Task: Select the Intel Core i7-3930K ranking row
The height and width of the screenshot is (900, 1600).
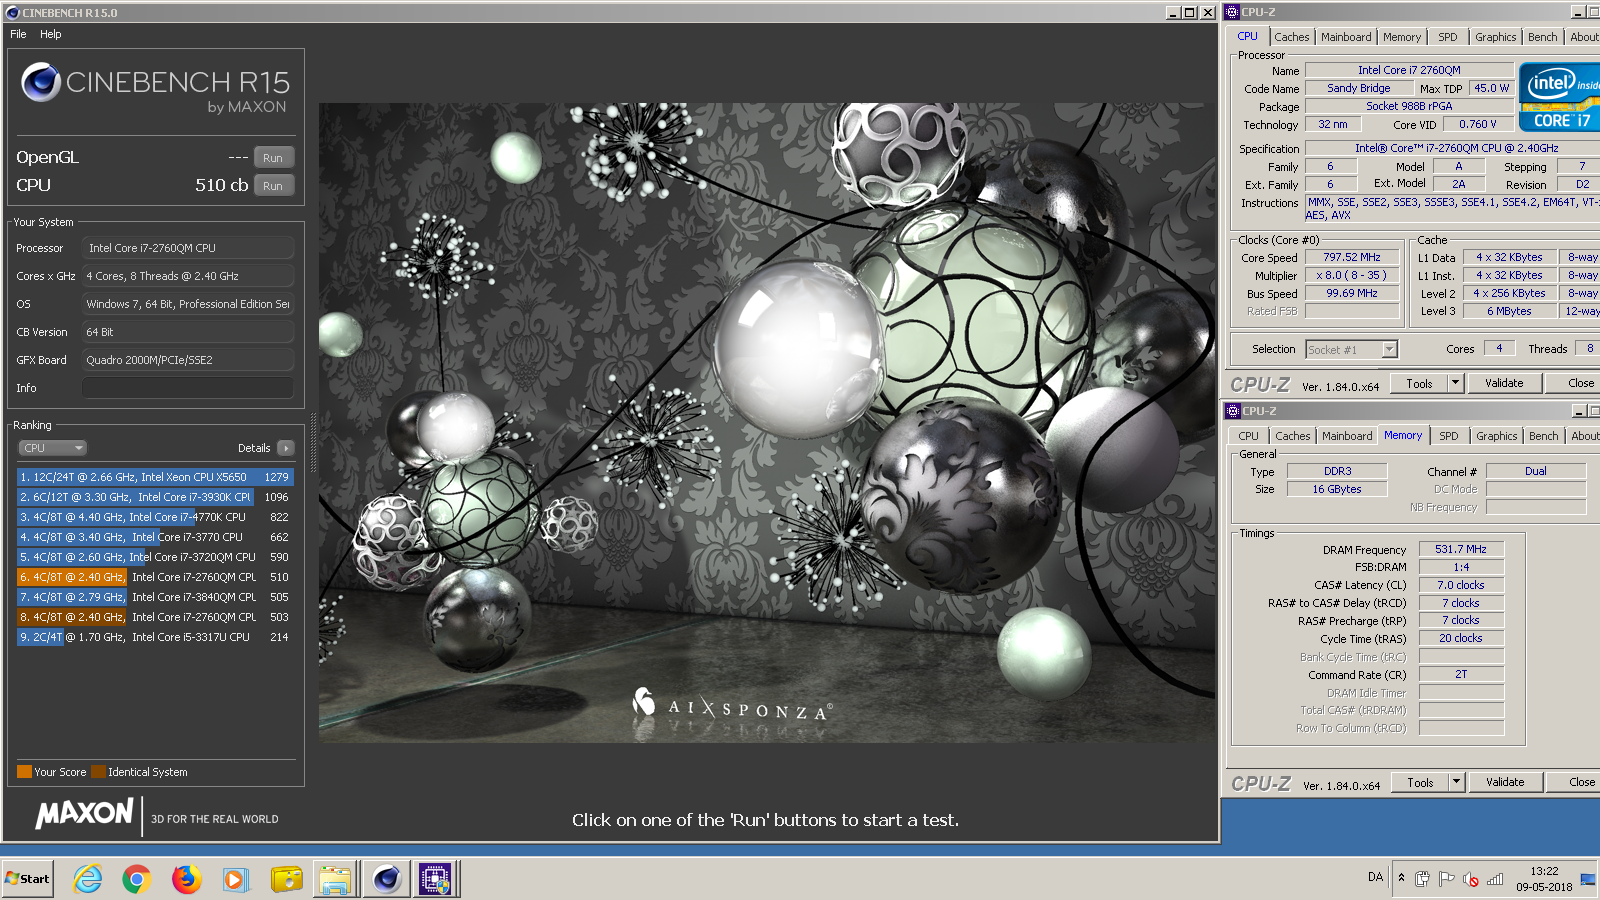Action: click(x=155, y=497)
